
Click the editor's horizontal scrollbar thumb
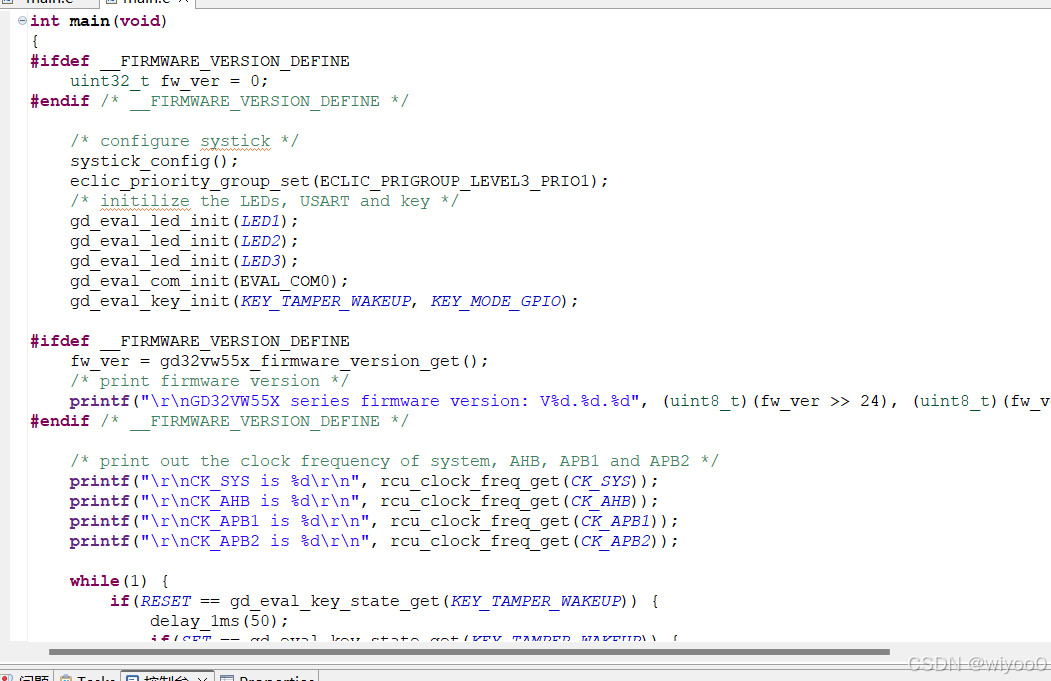click(469, 652)
